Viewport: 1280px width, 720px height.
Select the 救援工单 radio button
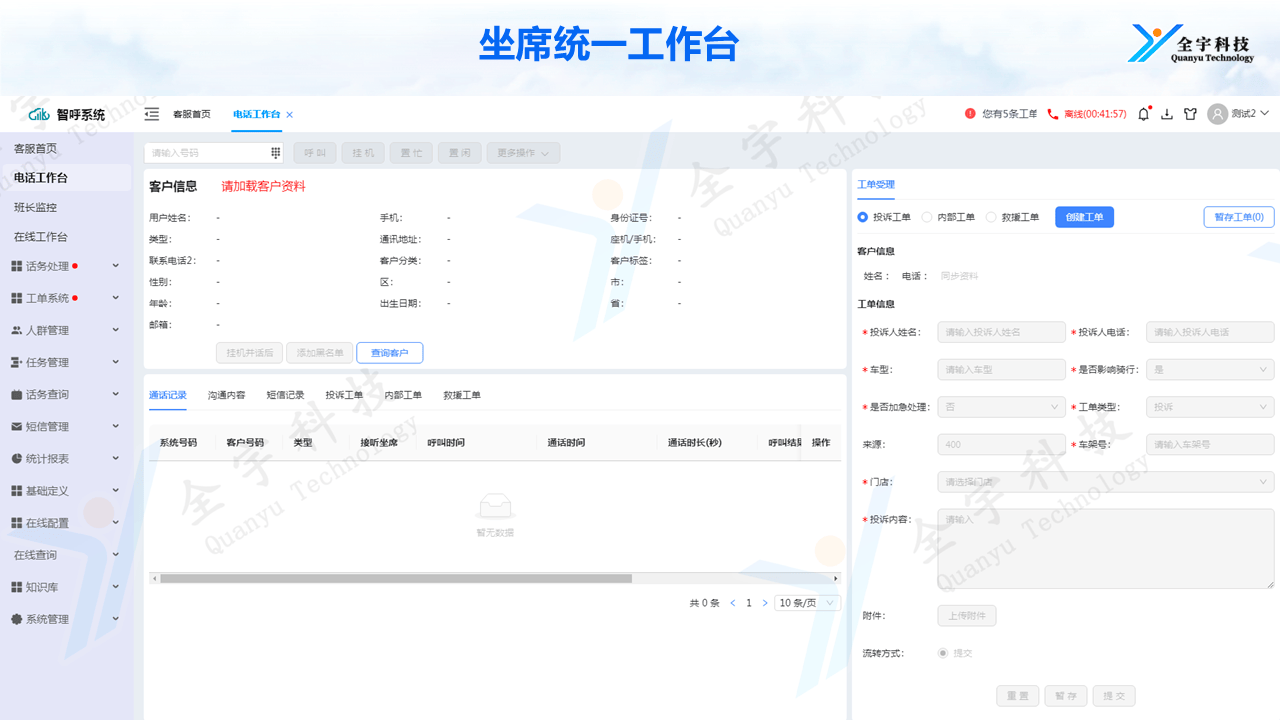[991, 217]
